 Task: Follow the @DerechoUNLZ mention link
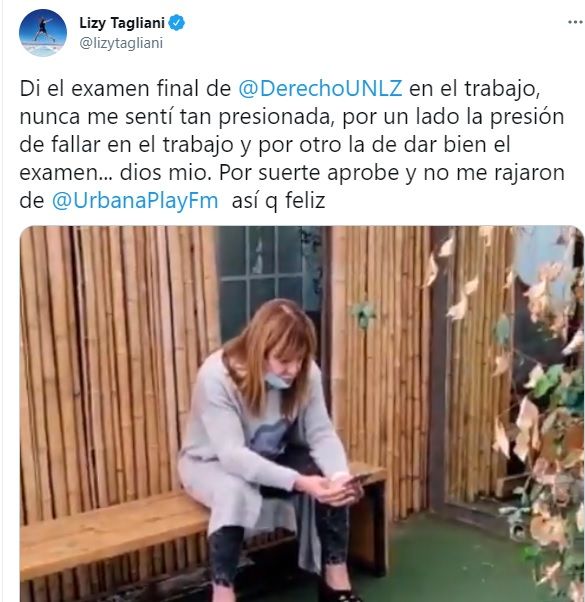pos(320,88)
